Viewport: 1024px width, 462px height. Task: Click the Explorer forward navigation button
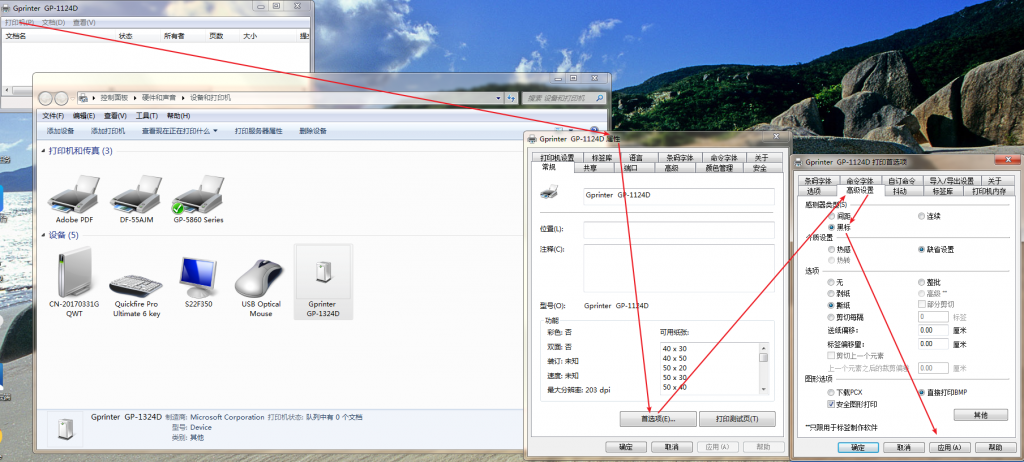tap(61, 98)
